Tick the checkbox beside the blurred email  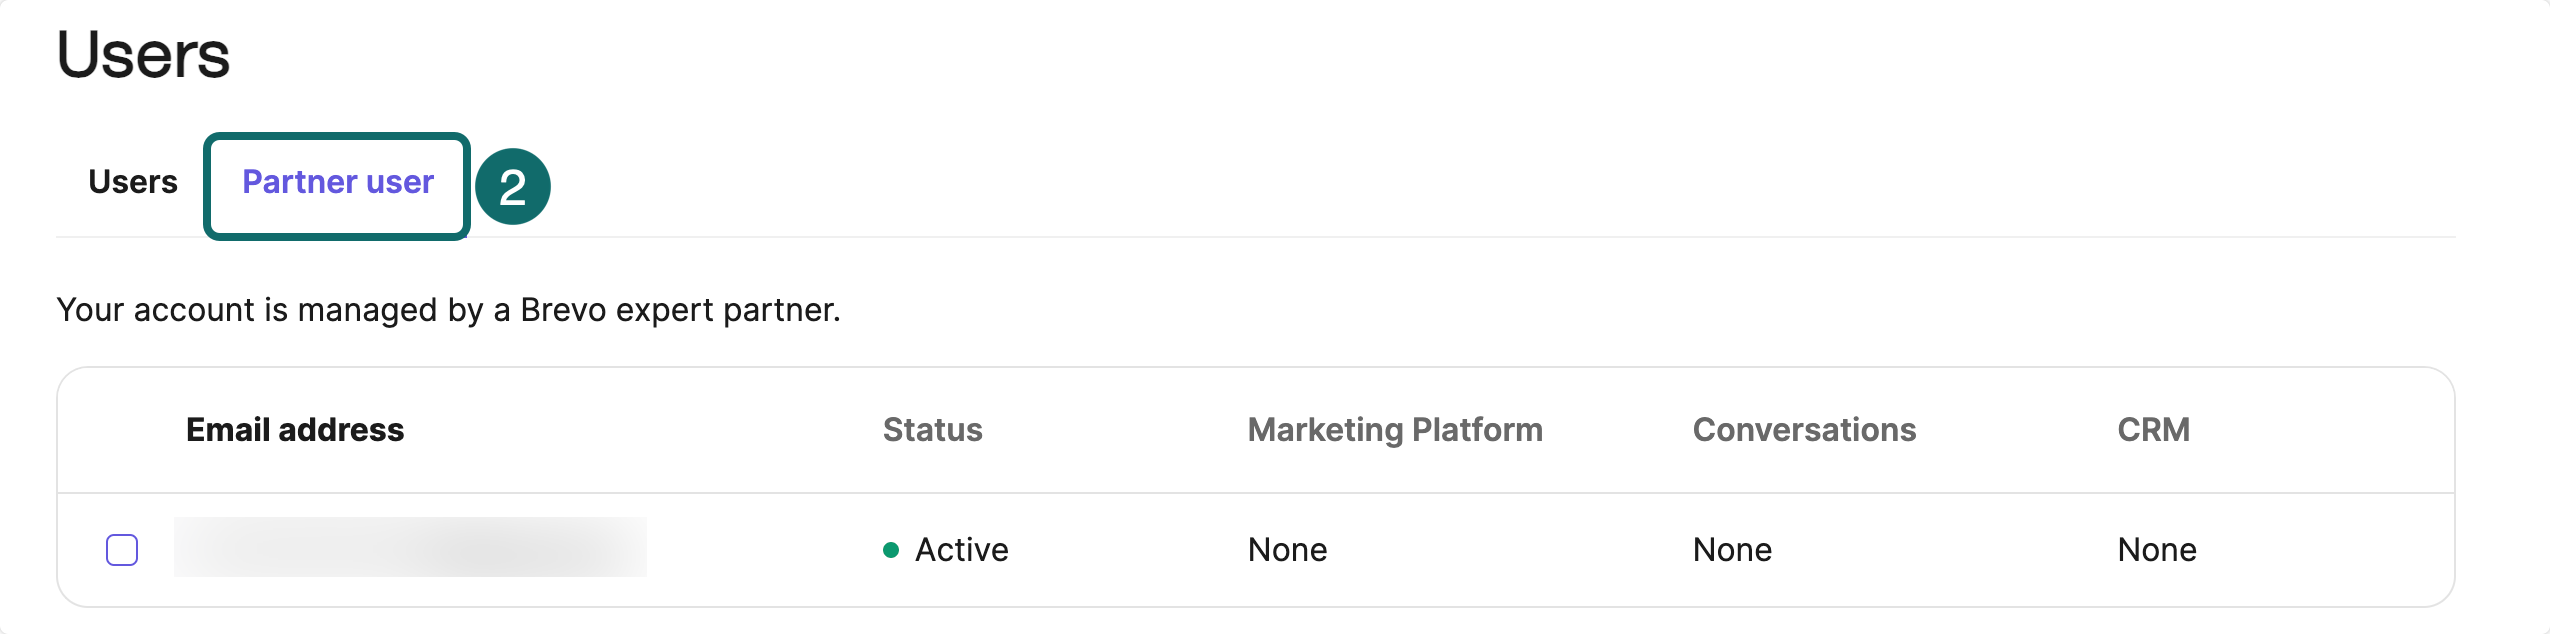(122, 550)
